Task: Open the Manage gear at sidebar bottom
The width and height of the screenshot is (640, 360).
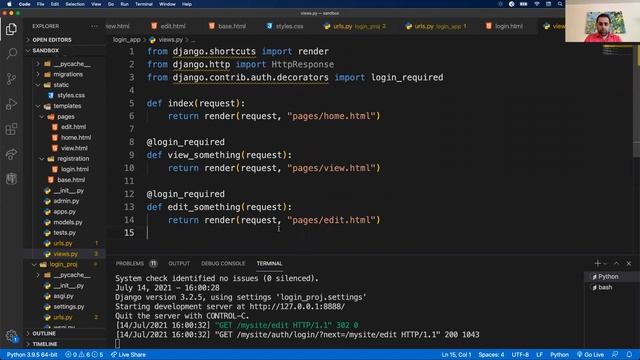Action: pyautogui.click(x=11, y=336)
